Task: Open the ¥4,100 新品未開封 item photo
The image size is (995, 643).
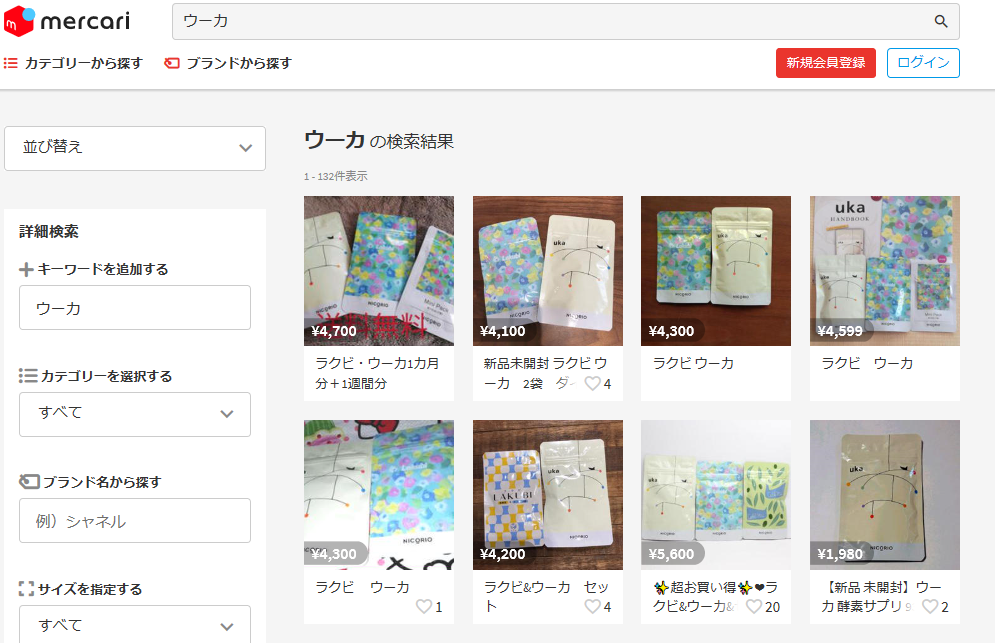Action: pos(548,271)
